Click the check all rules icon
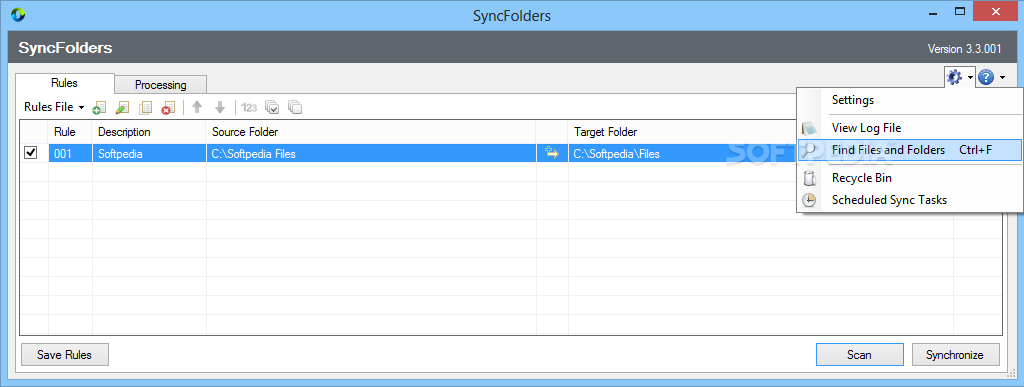This screenshot has width=1024, height=387. pos(272,108)
